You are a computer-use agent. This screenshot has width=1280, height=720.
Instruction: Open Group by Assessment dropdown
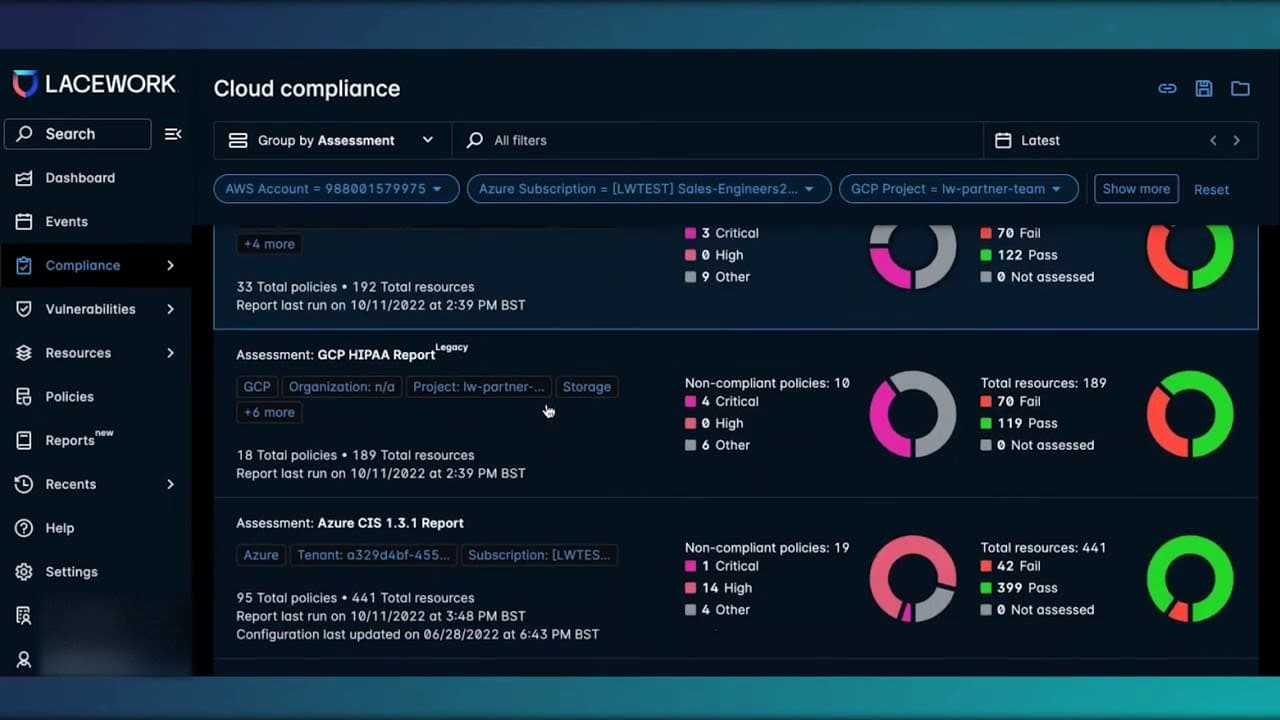(332, 141)
